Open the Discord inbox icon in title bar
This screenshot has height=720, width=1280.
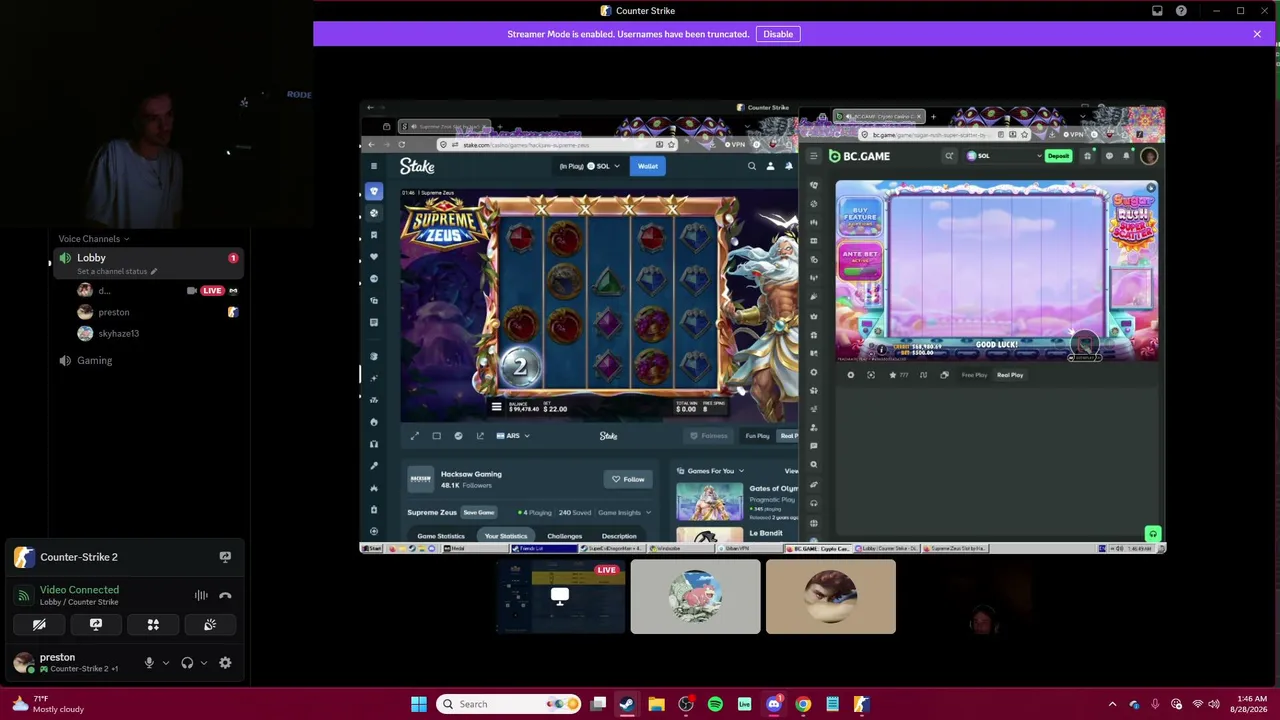pos(1157,11)
